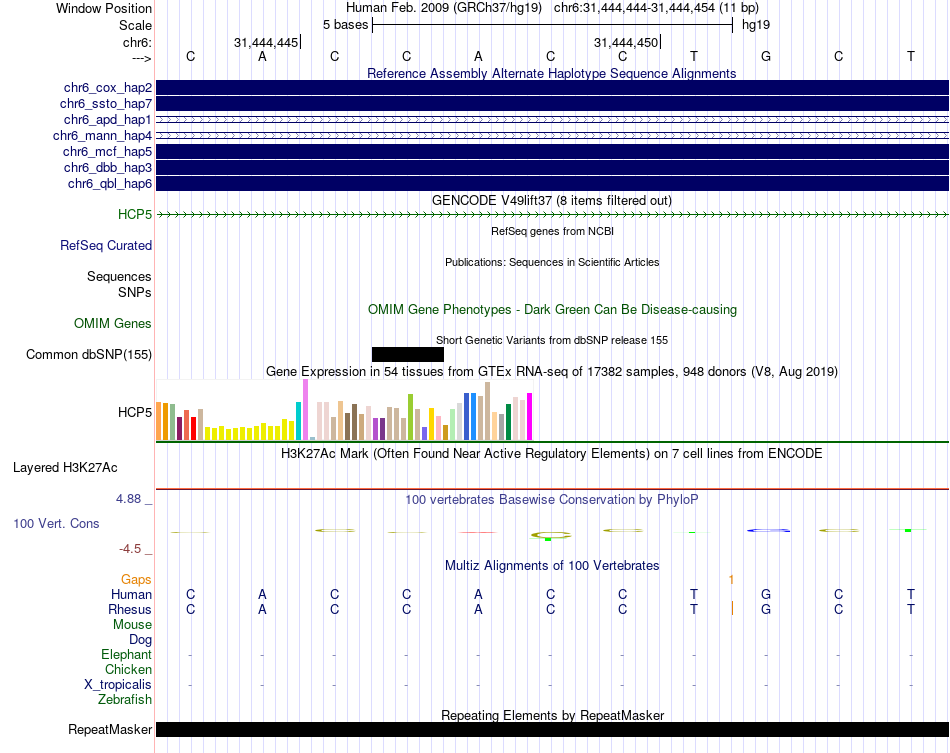950x753 pixels.
Task: Click the Rhesus species label
Action: 130,609
